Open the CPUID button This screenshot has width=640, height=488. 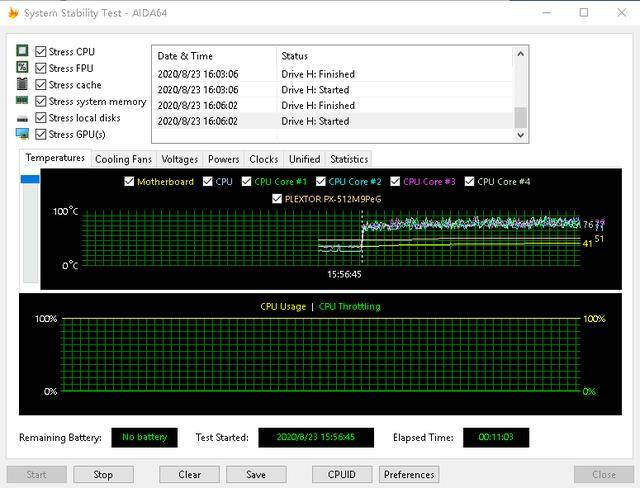click(342, 474)
